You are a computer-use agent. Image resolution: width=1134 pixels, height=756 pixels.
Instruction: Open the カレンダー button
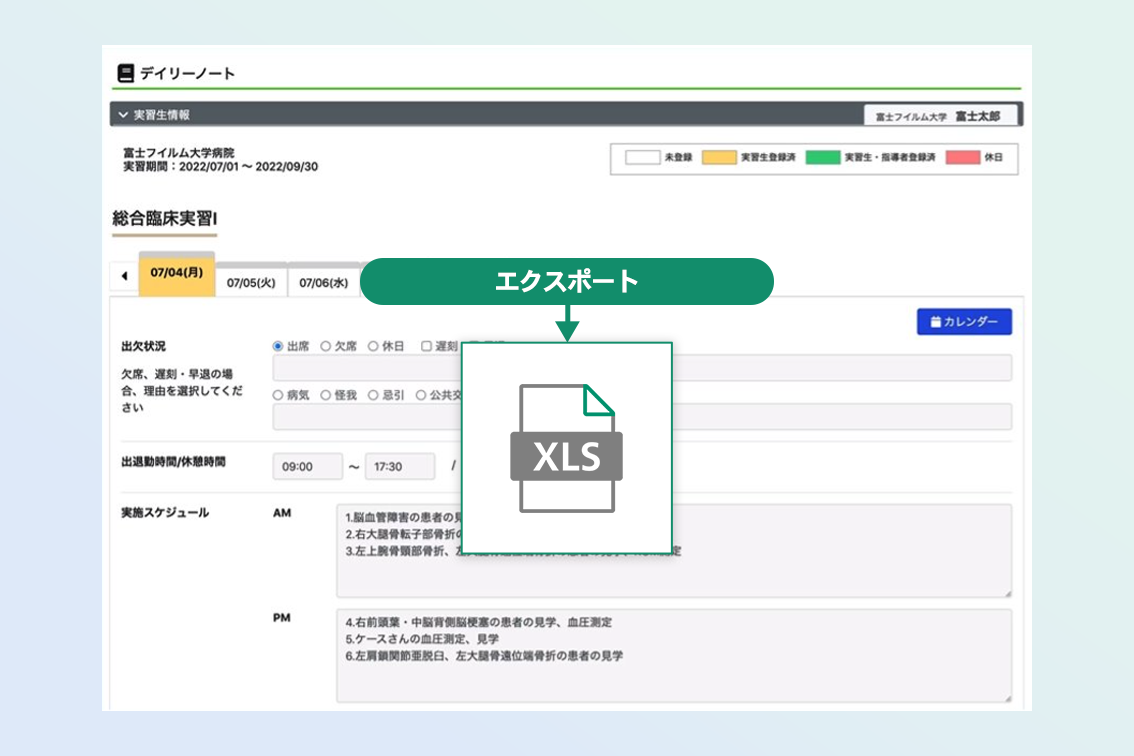pyautogui.click(x=964, y=322)
